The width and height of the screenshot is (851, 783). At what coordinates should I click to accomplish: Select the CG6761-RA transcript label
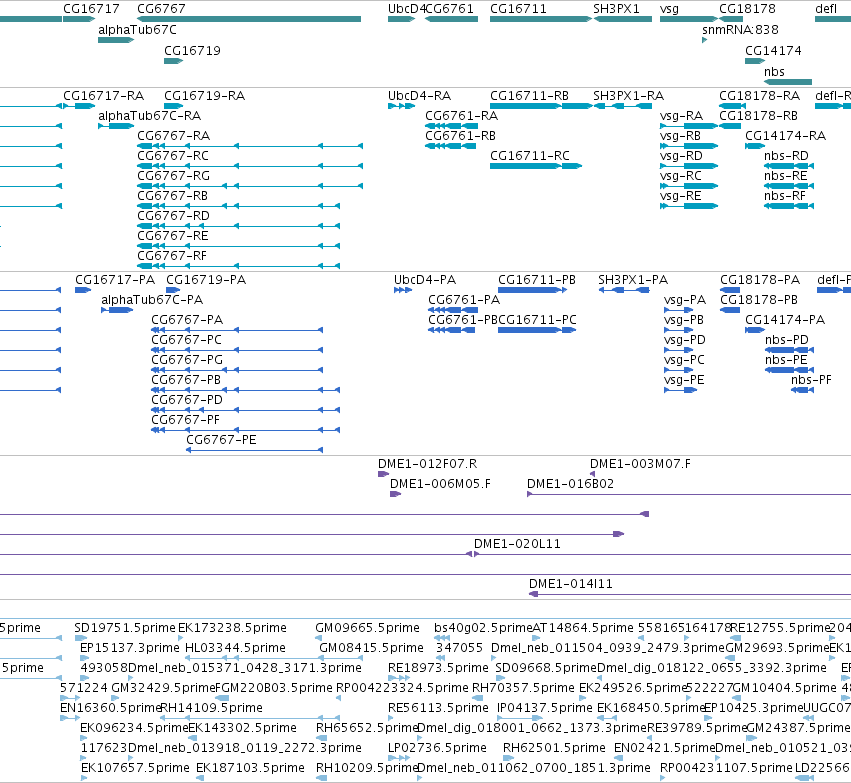pos(461,116)
